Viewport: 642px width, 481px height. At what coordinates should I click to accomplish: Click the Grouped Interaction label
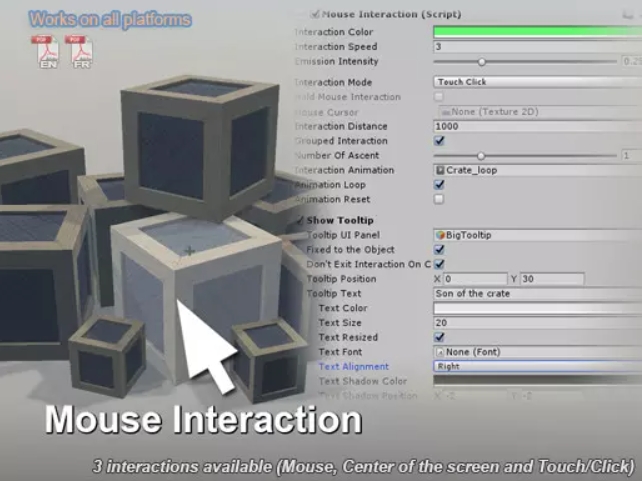click(x=341, y=141)
